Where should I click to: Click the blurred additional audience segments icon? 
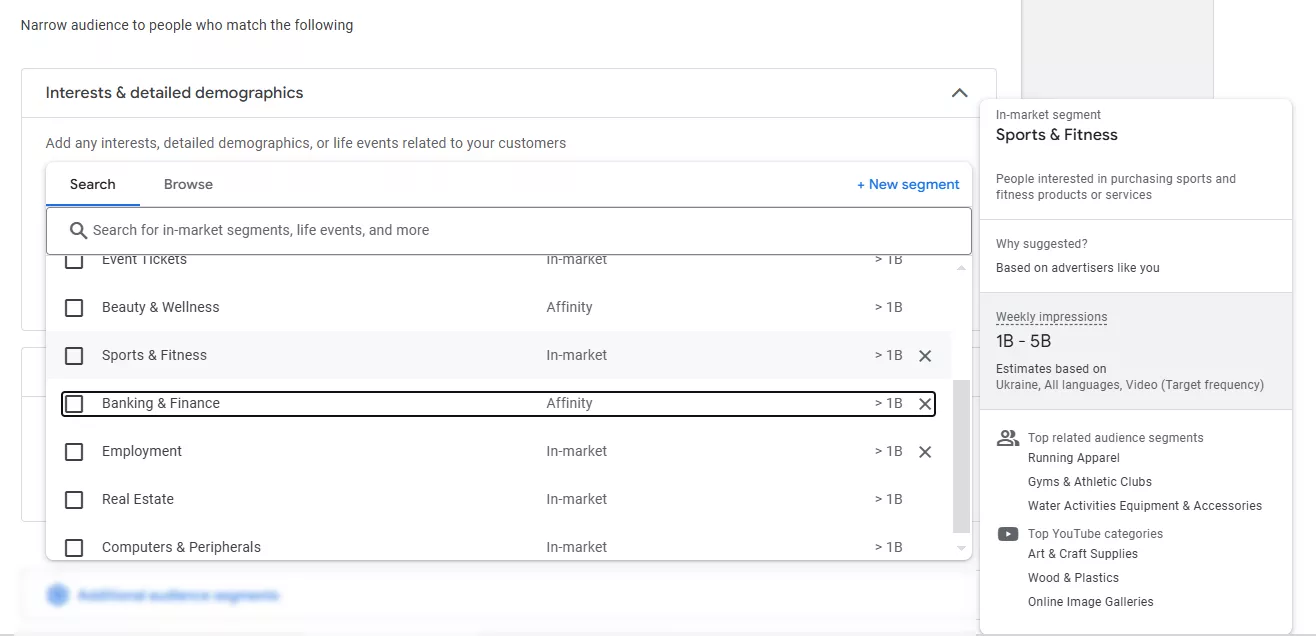point(58,595)
